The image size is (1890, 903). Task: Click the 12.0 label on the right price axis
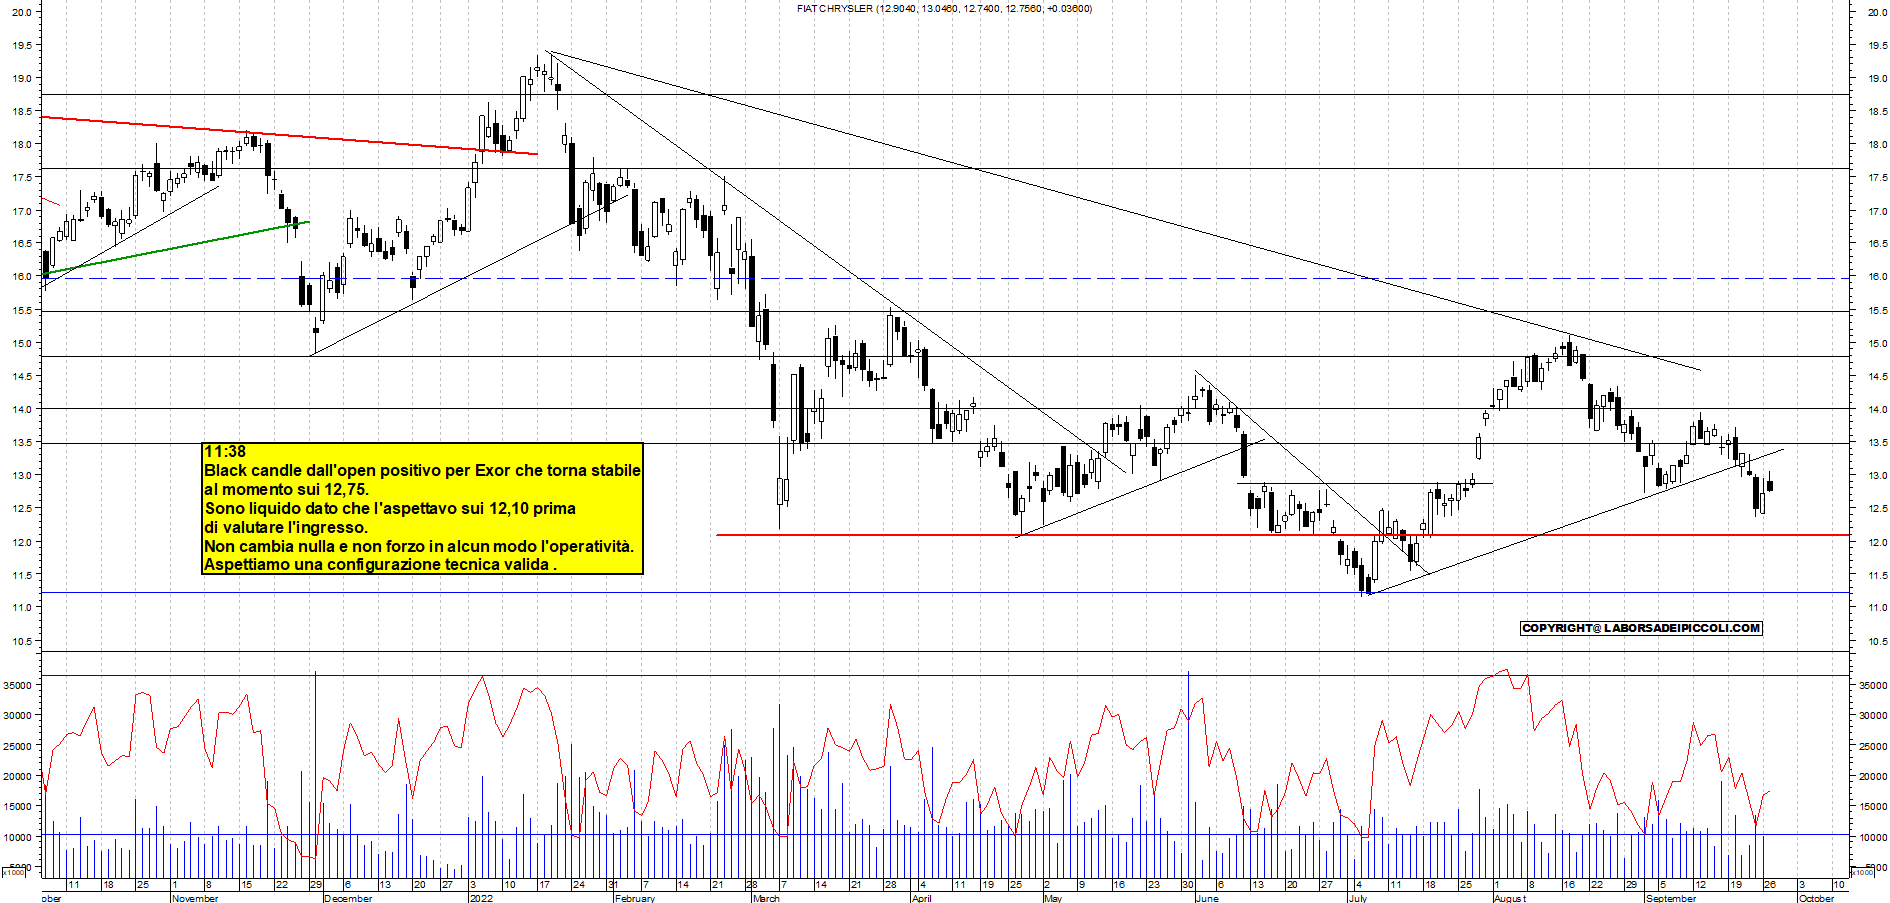point(1877,542)
